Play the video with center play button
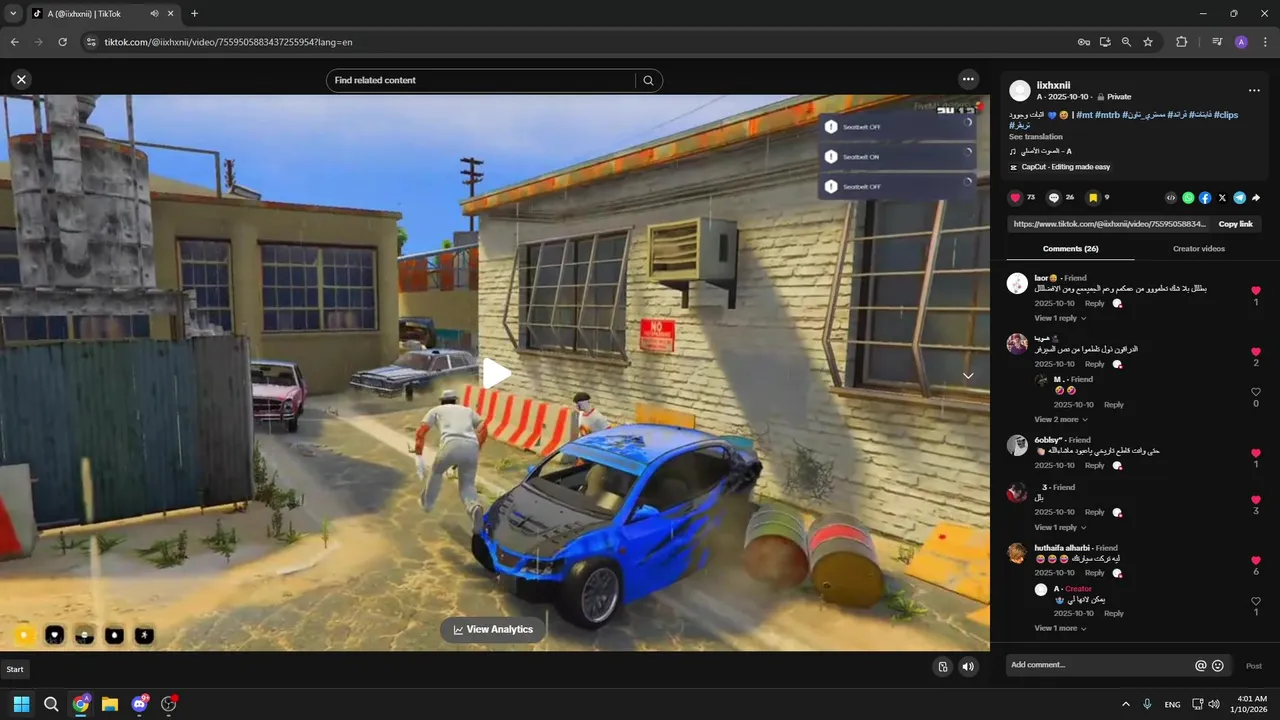Image resolution: width=1280 pixels, height=720 pixels. [496, 373]
